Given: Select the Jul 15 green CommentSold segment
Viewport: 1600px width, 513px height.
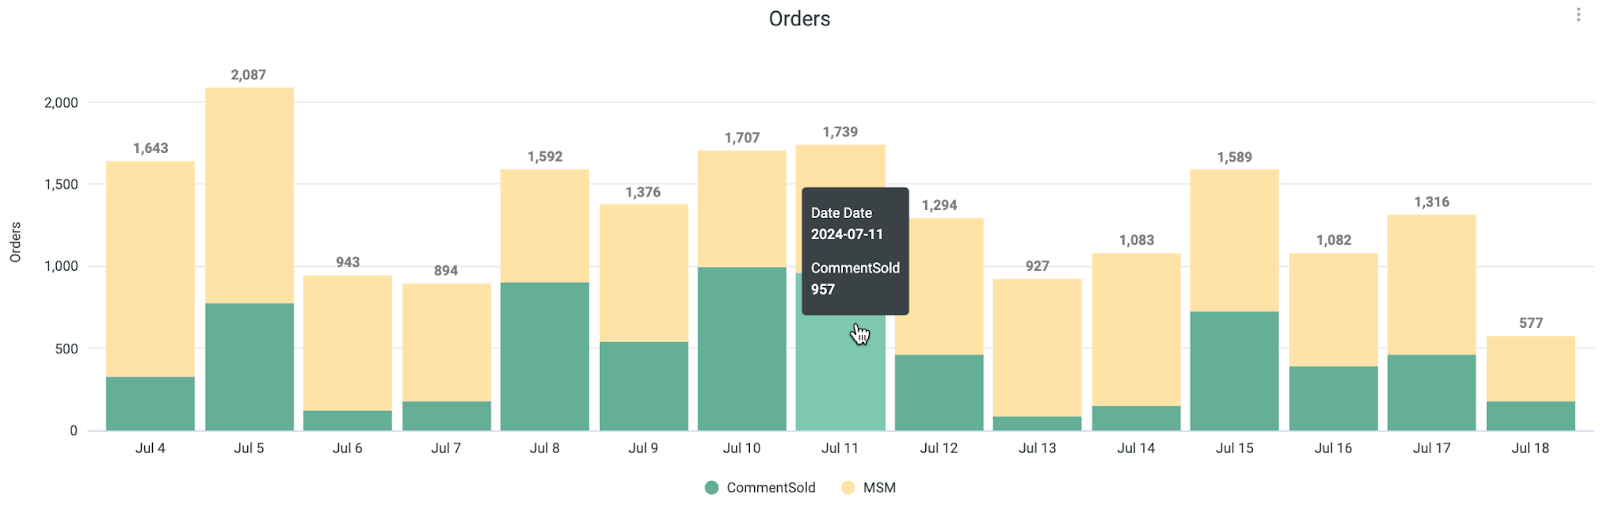Looking at the screenshot, I should [x=1234, y=371].
